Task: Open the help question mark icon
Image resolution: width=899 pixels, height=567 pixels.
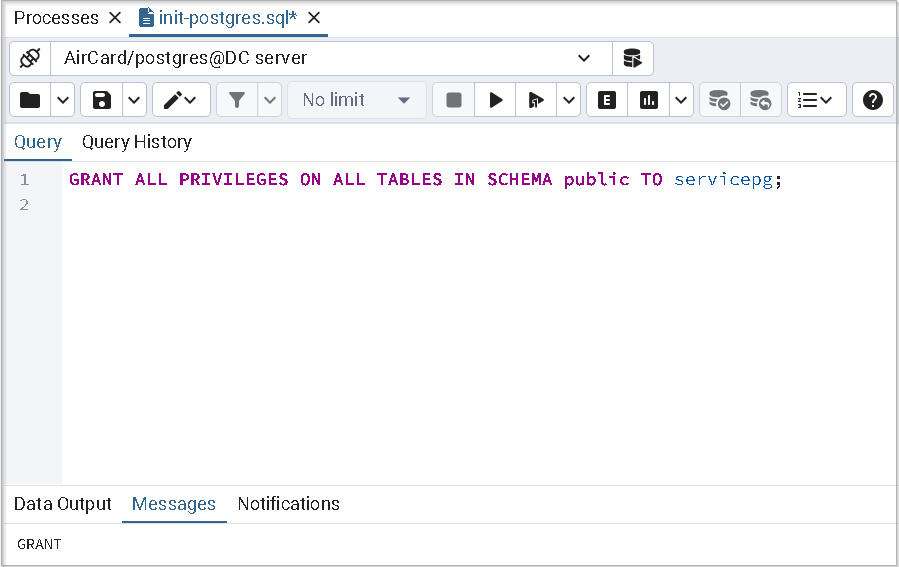Action: click(x=872, y=100)
